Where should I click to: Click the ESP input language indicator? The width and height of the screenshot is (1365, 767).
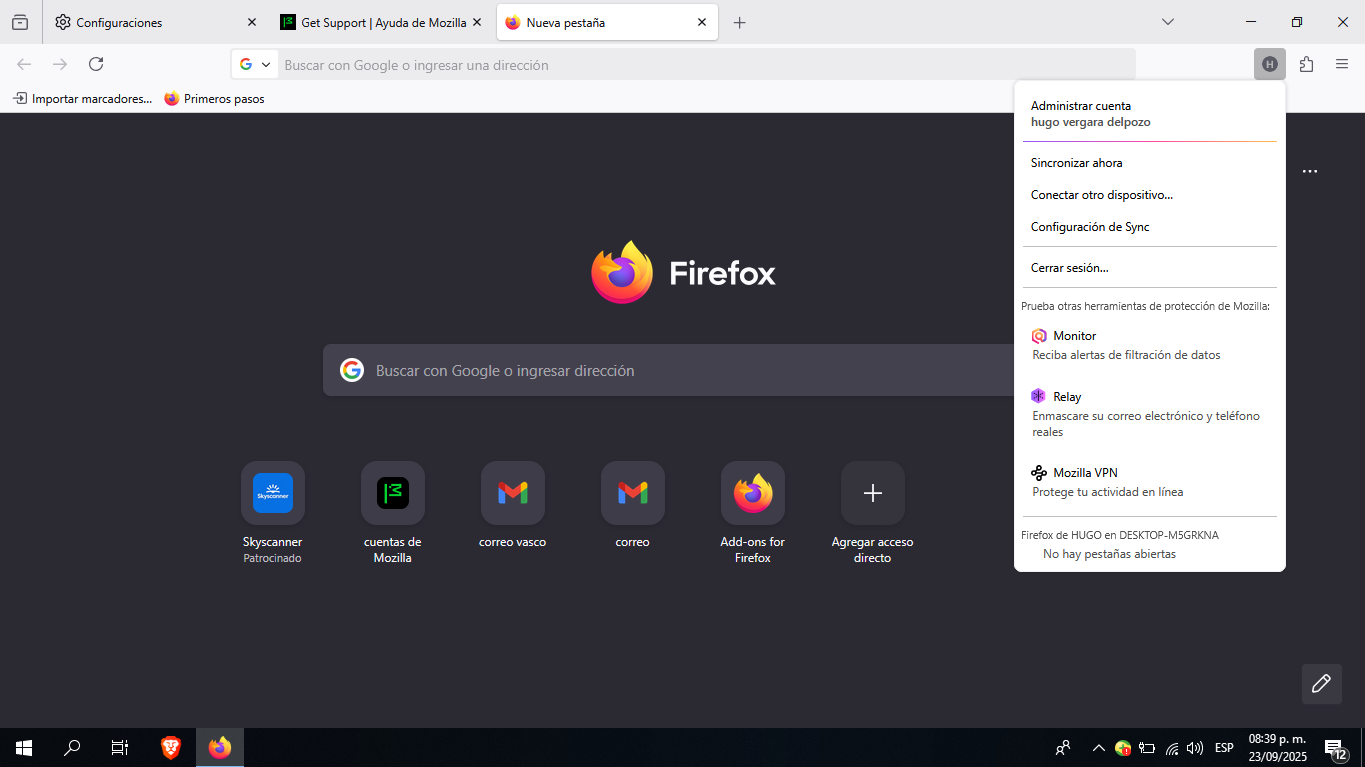click(x=1224, y=748)
